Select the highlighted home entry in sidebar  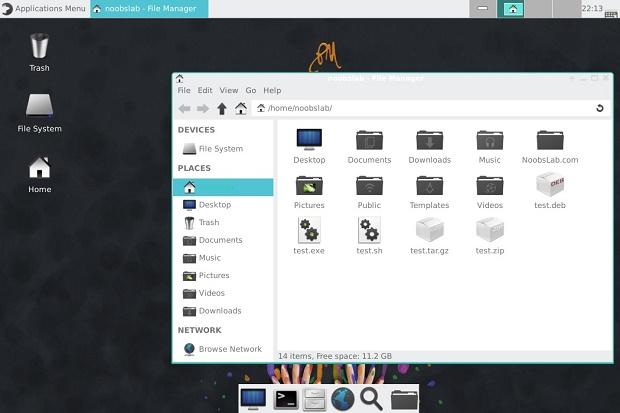[x=223, y=187]
